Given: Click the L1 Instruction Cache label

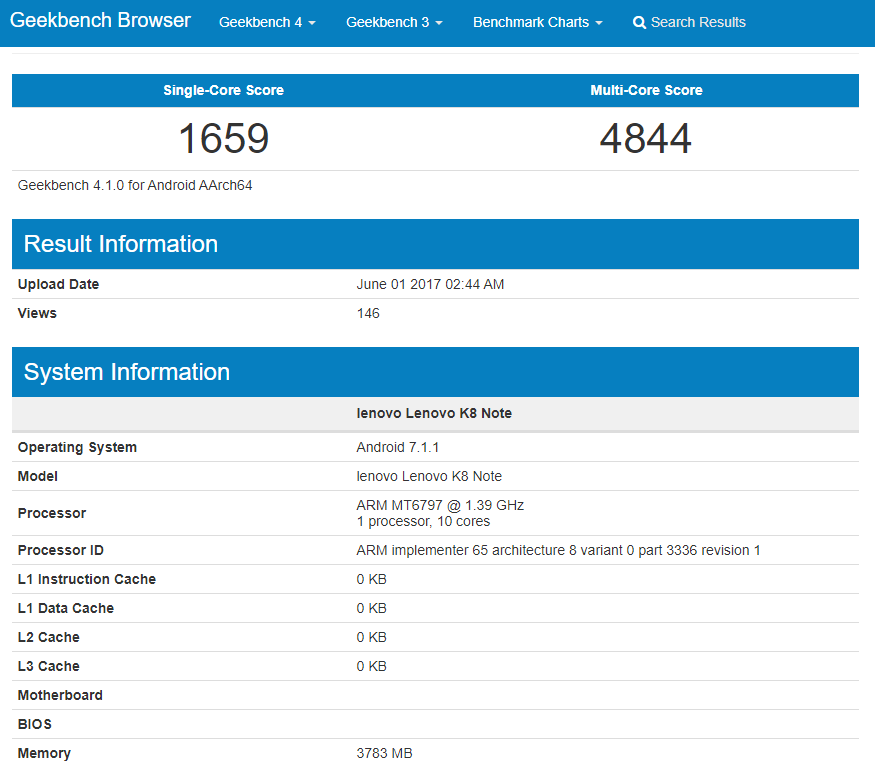Looking at the screenshot, I should pos(87,579).
